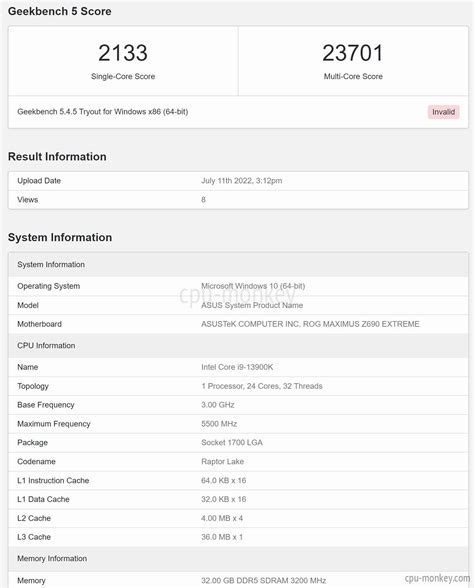Select the Intel Core i9-13900K name
The height and width of the screenshot is (588, 474).
tap(237, 367)
